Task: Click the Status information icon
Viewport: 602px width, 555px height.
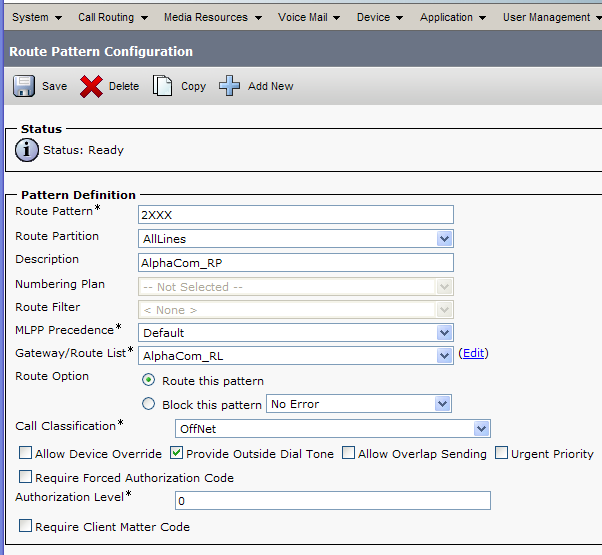Action: click(26, 151)
